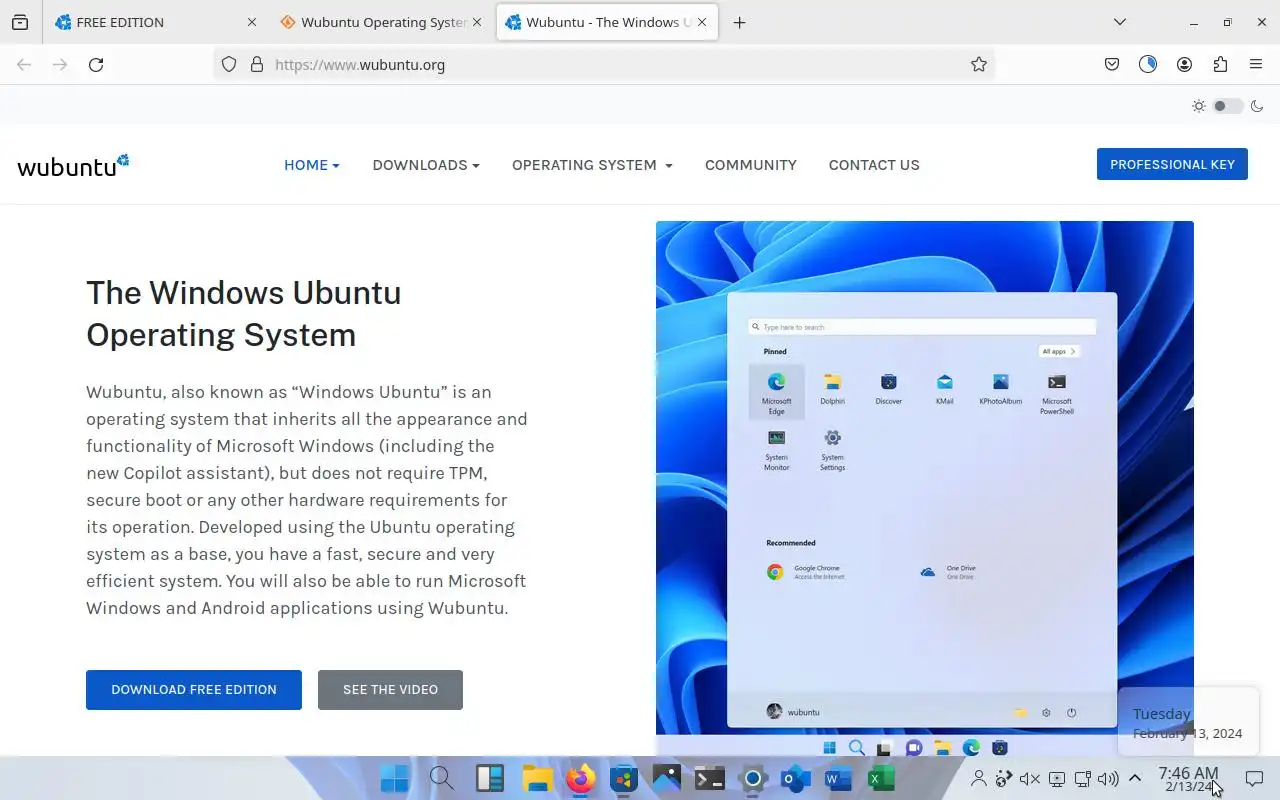Open a new browser tab
The height and width of the screenshot is (800, 1280).
click(739, 22)
